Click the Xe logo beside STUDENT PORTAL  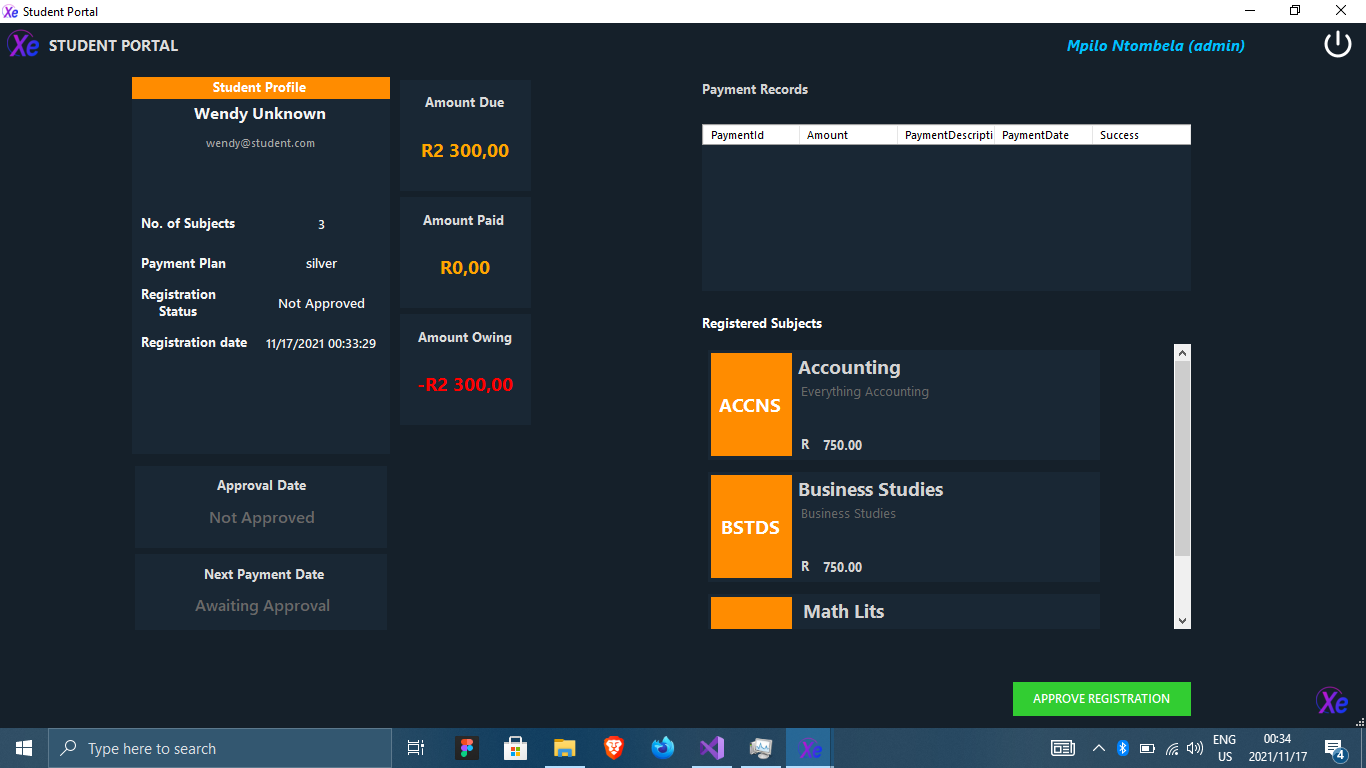click(24, 45)
